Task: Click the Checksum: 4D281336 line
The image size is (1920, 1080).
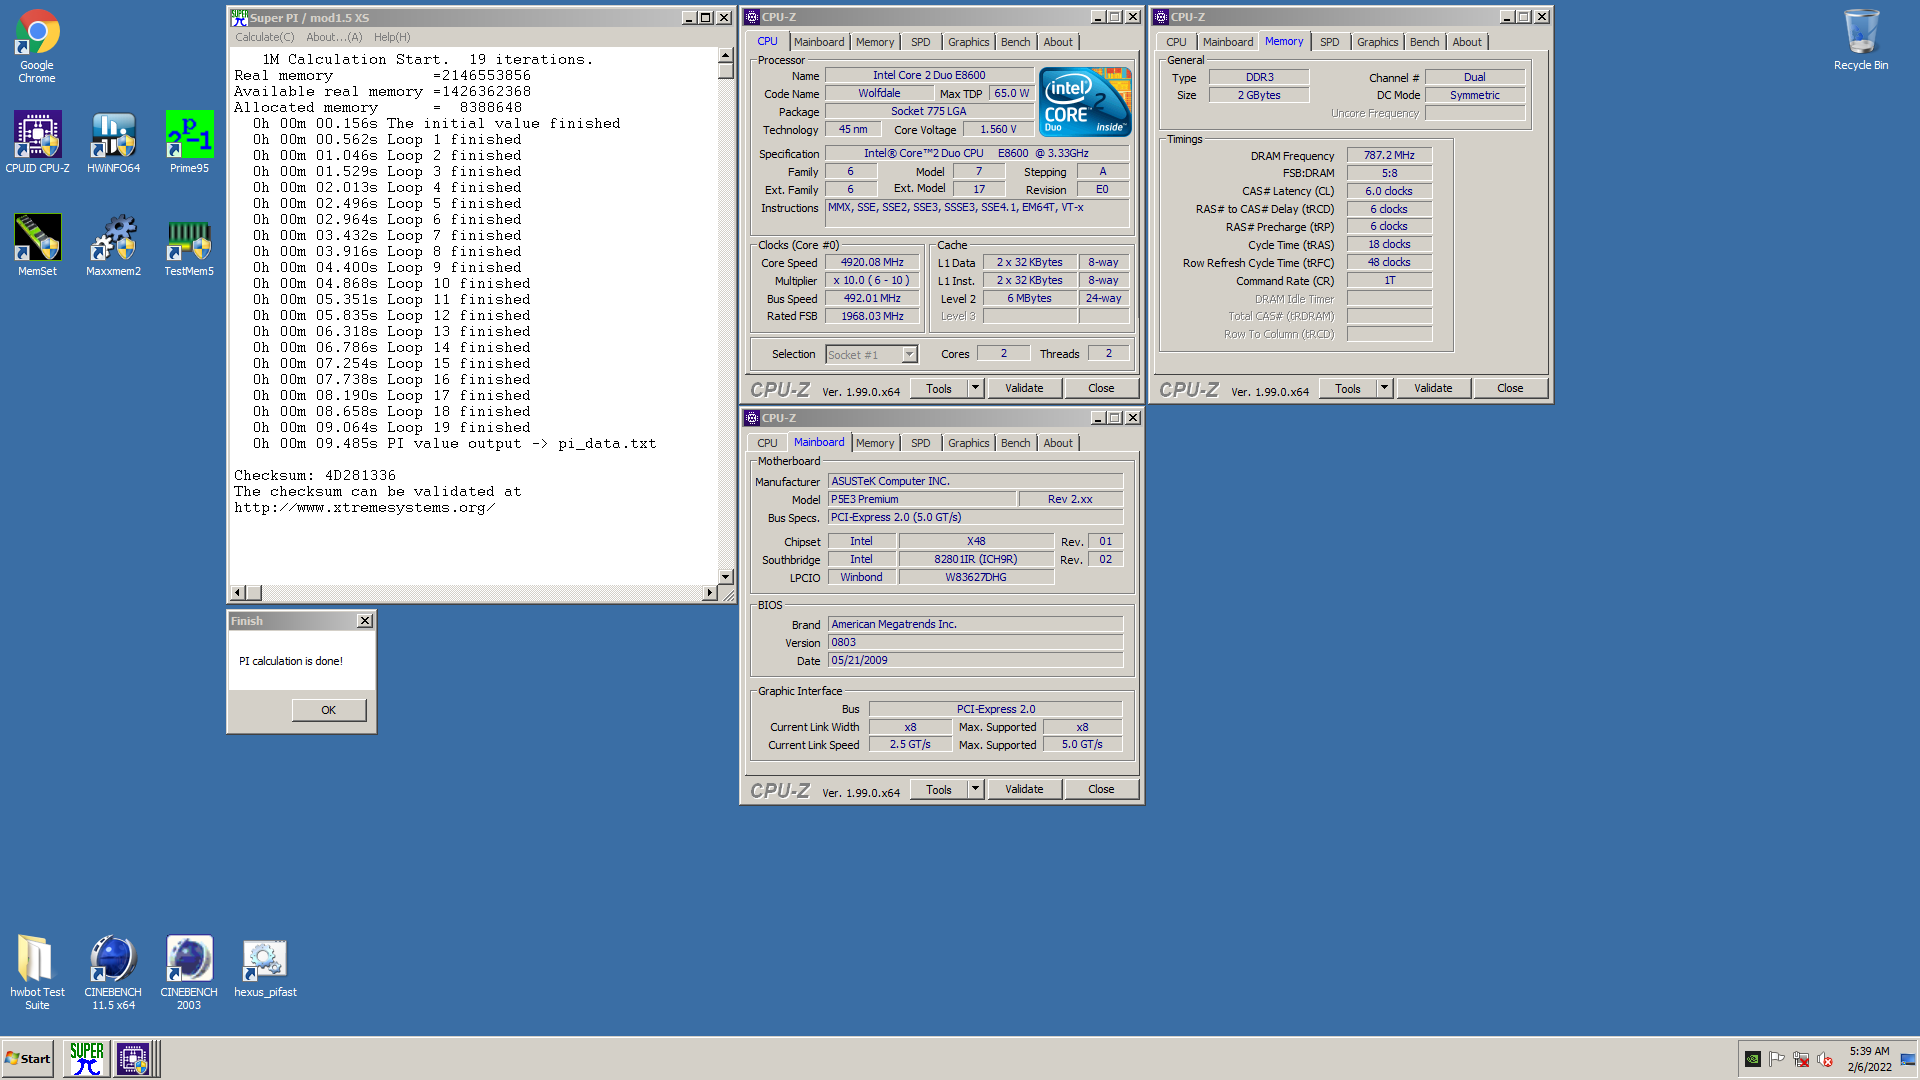Action: (x=315, y=475)
